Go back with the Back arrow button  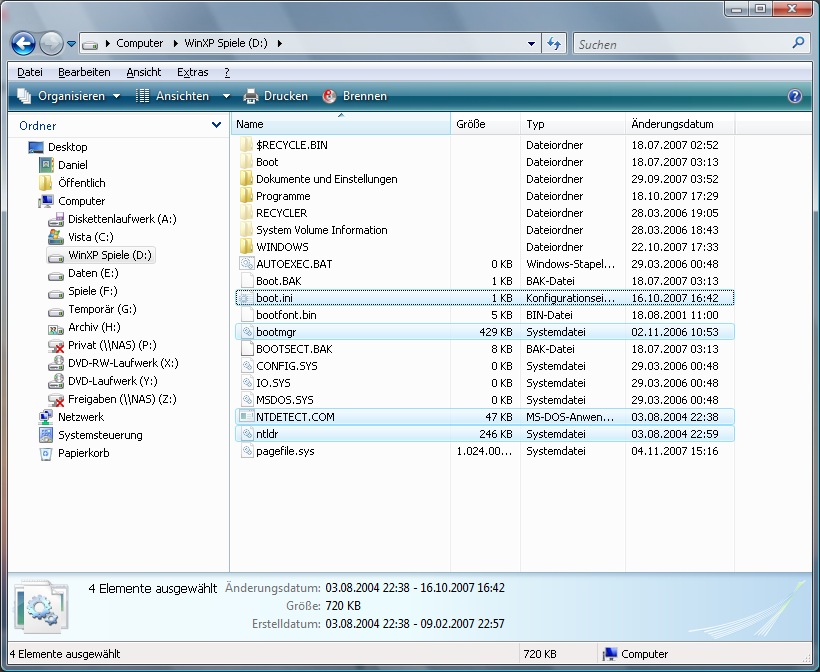pyautogui.click(x=24, y=43)
